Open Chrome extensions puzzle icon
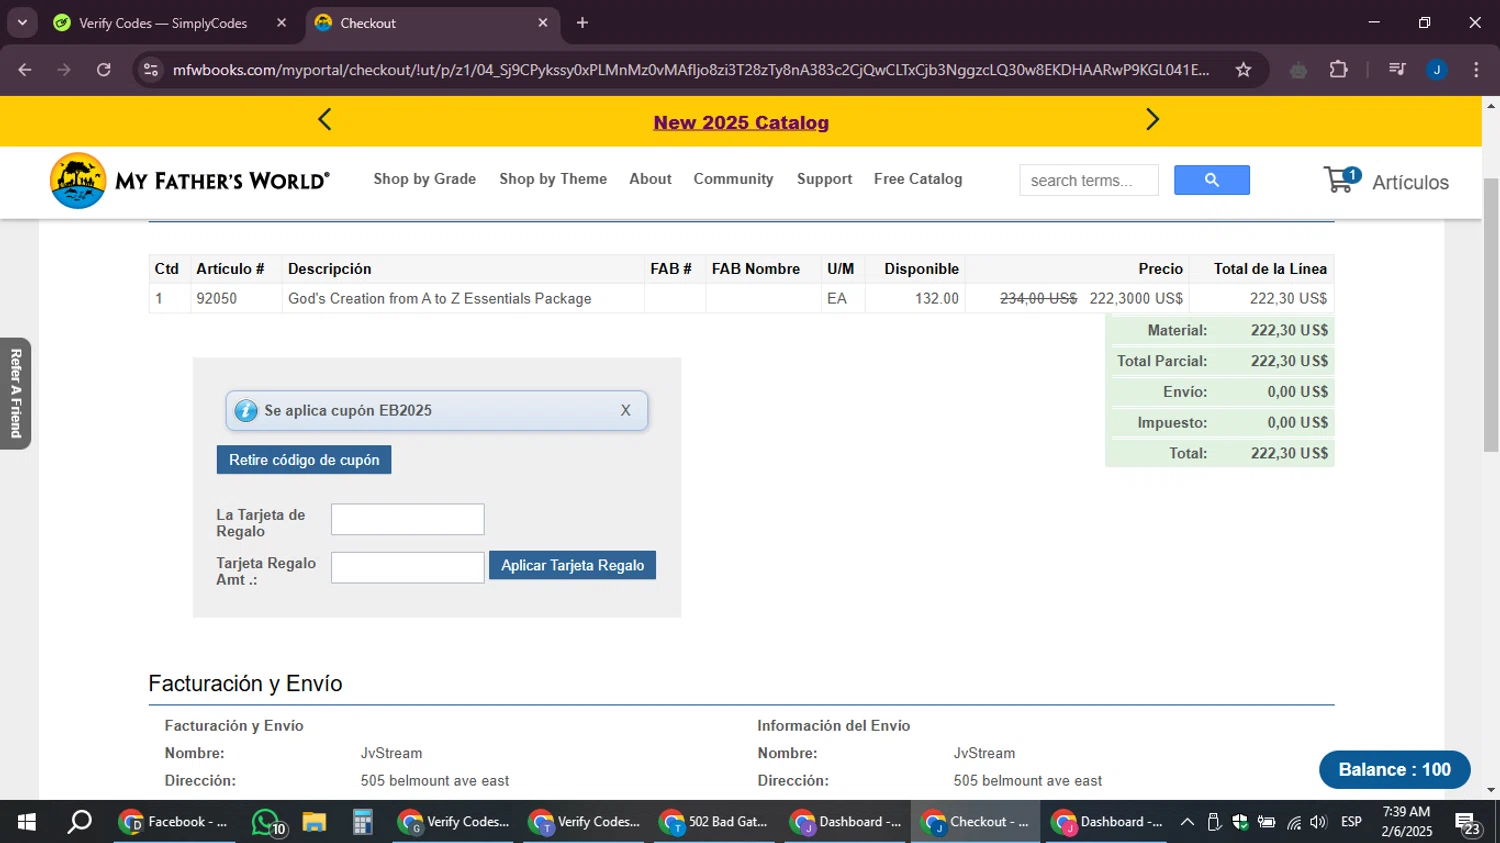 tap(1339, 70)
